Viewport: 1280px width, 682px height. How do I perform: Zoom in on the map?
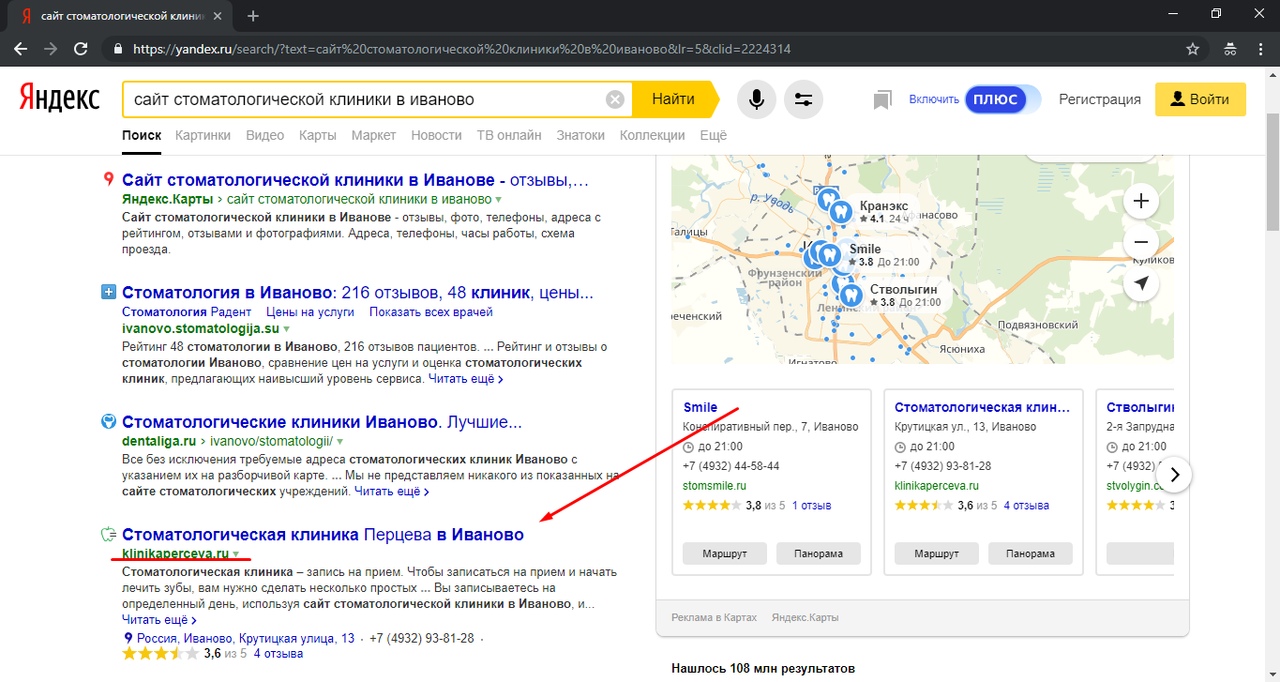(x=1141, y=201)
